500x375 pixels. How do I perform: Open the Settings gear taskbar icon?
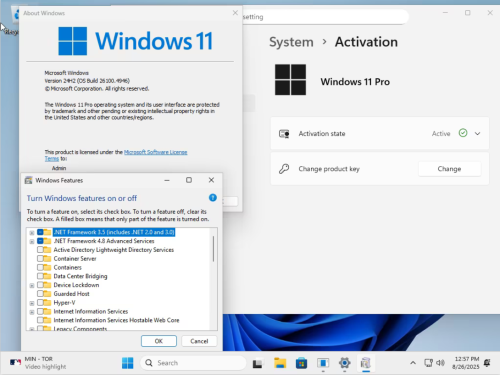click(344, 363)
